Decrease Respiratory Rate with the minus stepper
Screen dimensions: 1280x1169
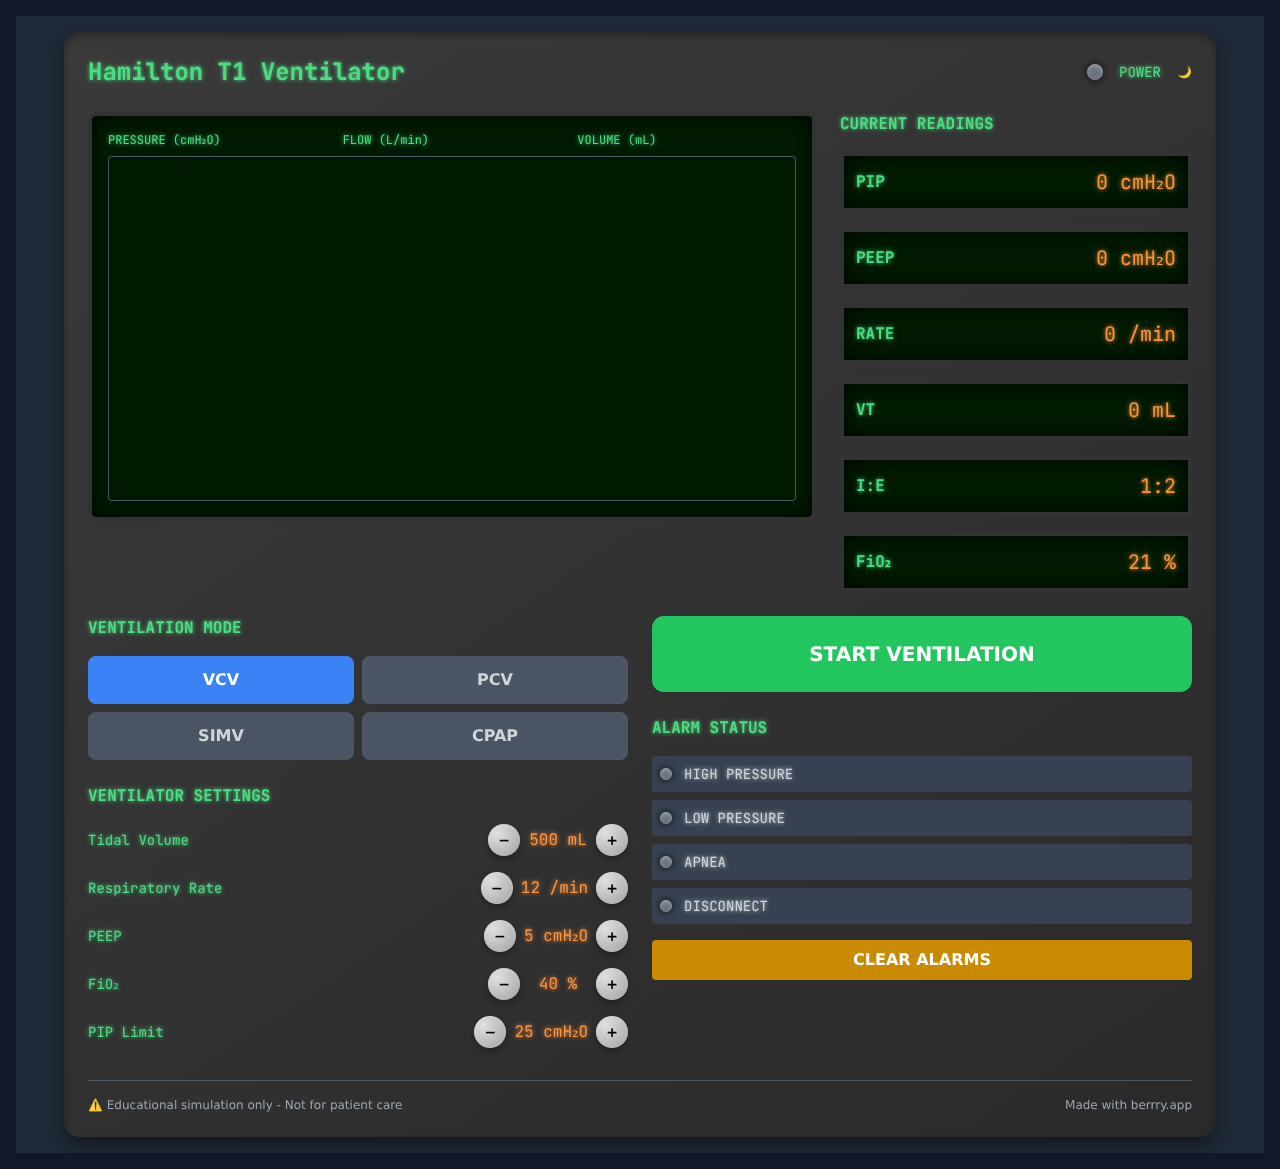[x=497, y=888]
